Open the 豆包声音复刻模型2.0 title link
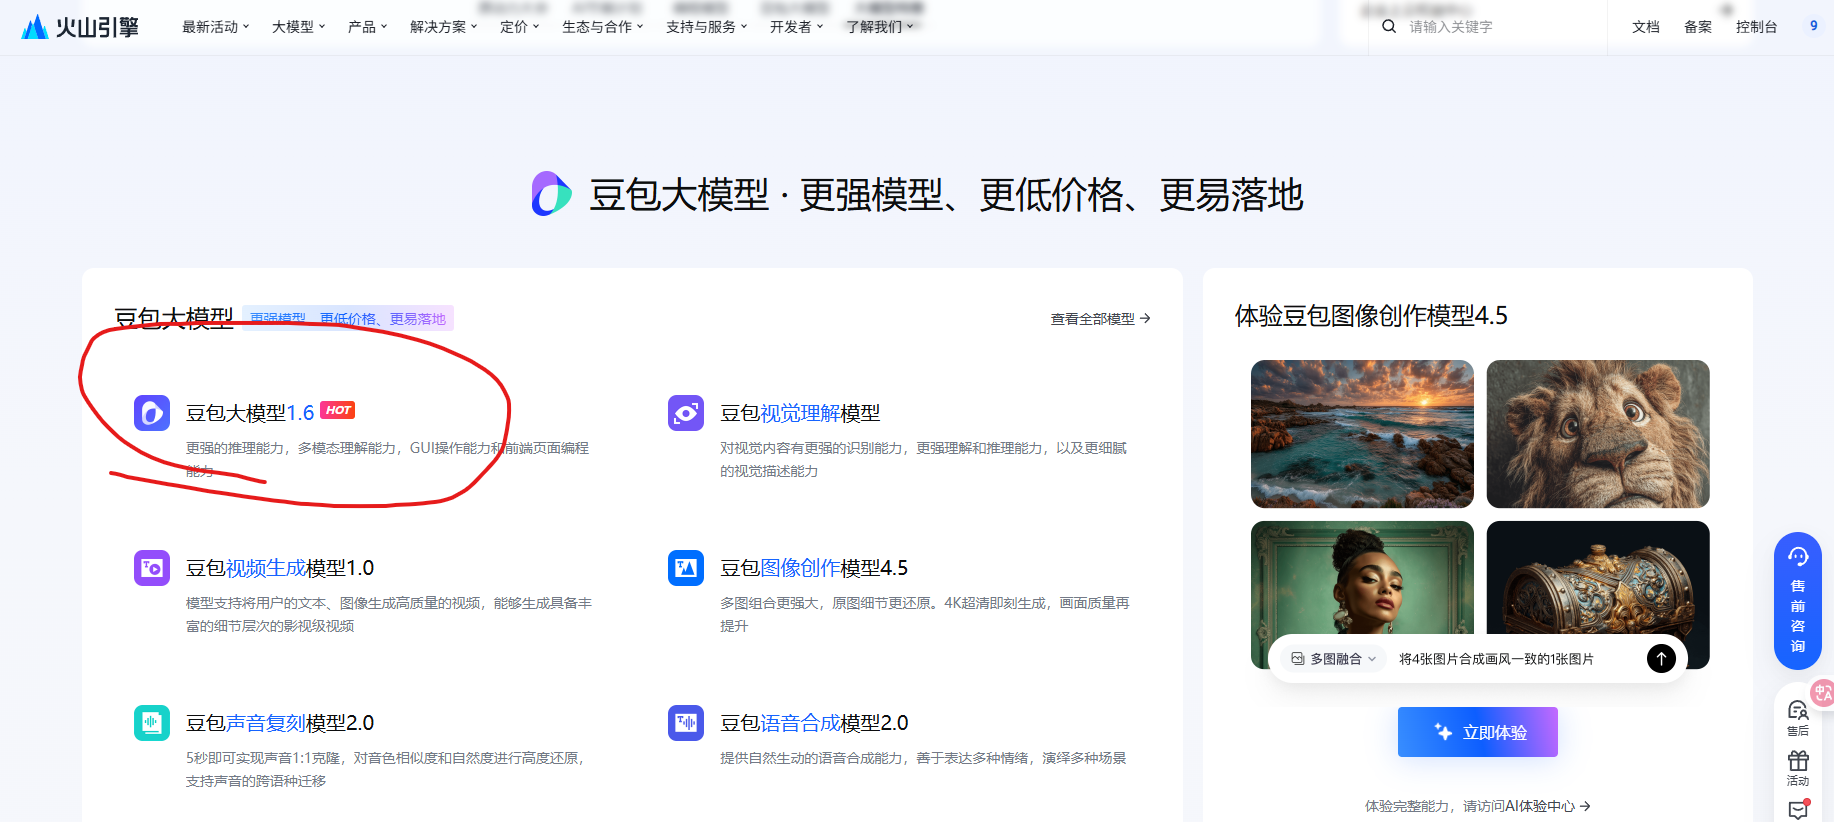 coord(280,723)
